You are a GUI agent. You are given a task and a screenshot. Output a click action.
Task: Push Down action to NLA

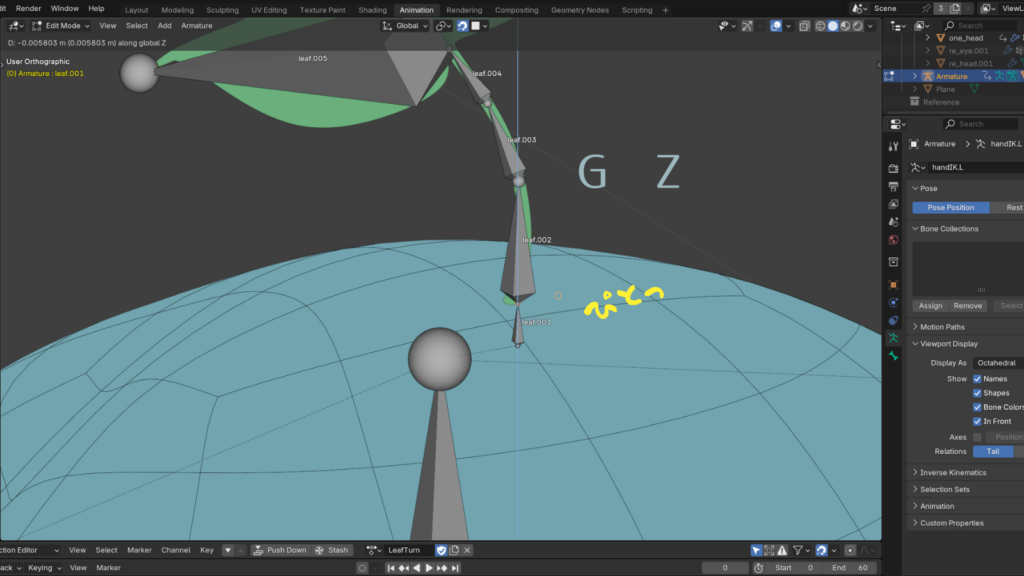(x=280, y=550)
